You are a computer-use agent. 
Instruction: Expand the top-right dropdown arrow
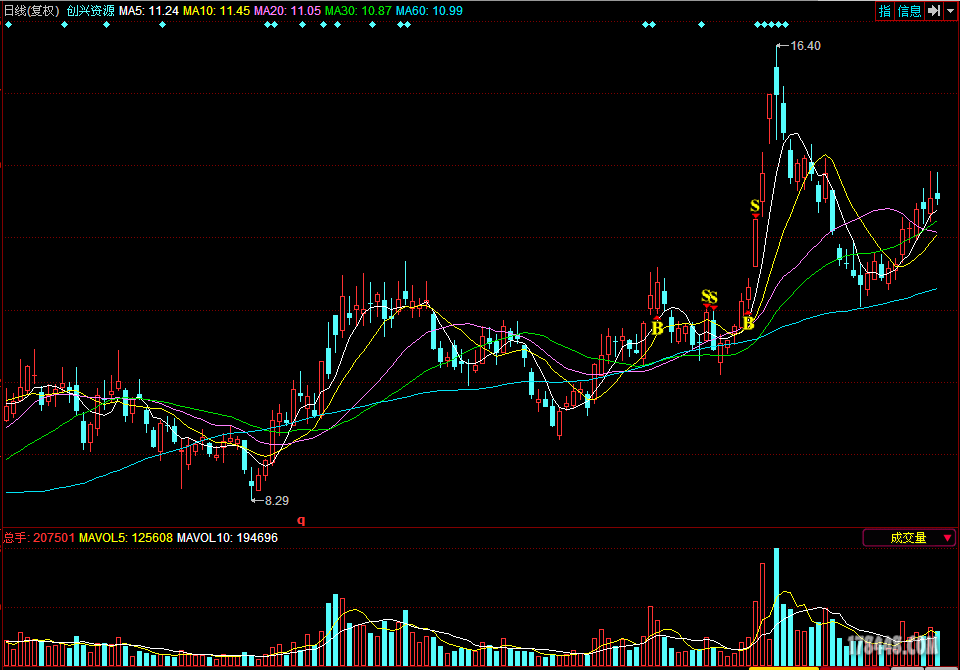[950, 10]
